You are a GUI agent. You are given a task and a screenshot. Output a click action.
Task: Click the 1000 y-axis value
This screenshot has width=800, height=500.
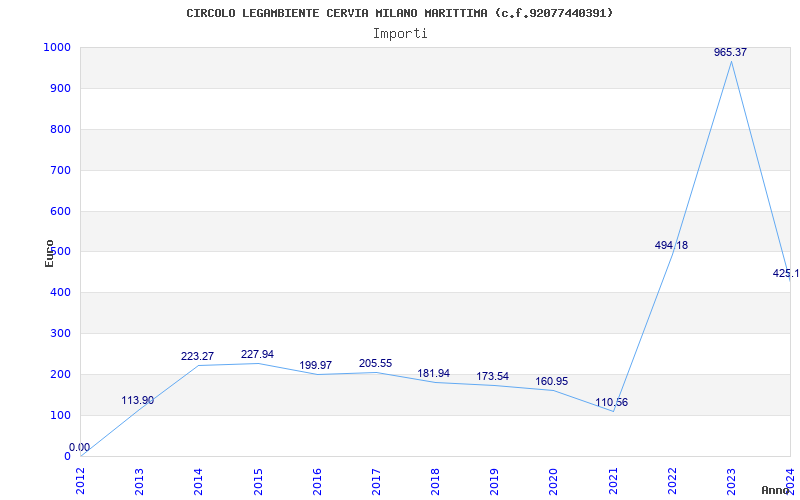click(x=56, y=47)
